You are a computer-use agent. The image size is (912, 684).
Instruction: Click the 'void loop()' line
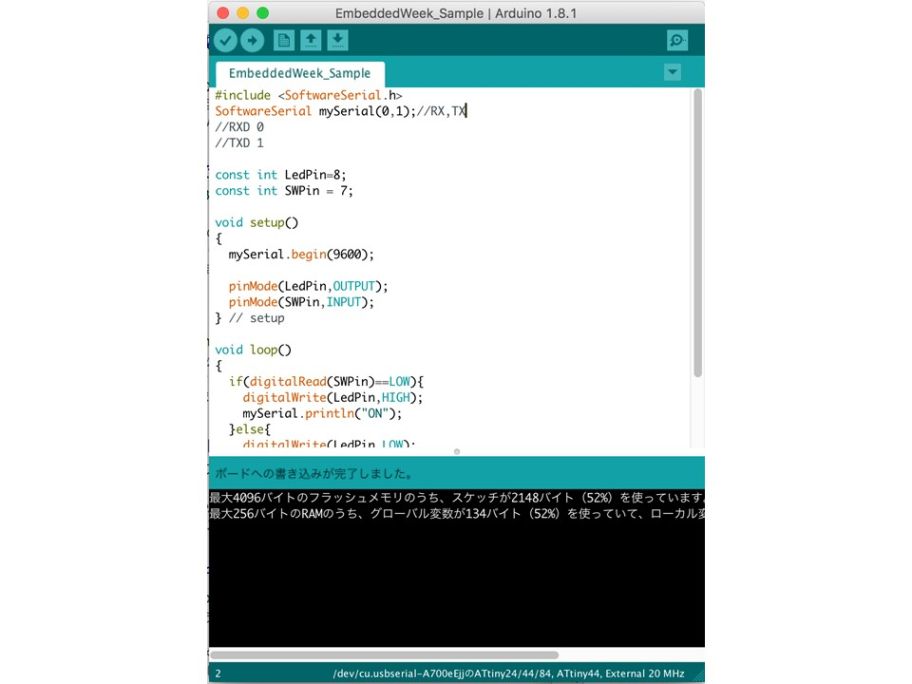253,350
